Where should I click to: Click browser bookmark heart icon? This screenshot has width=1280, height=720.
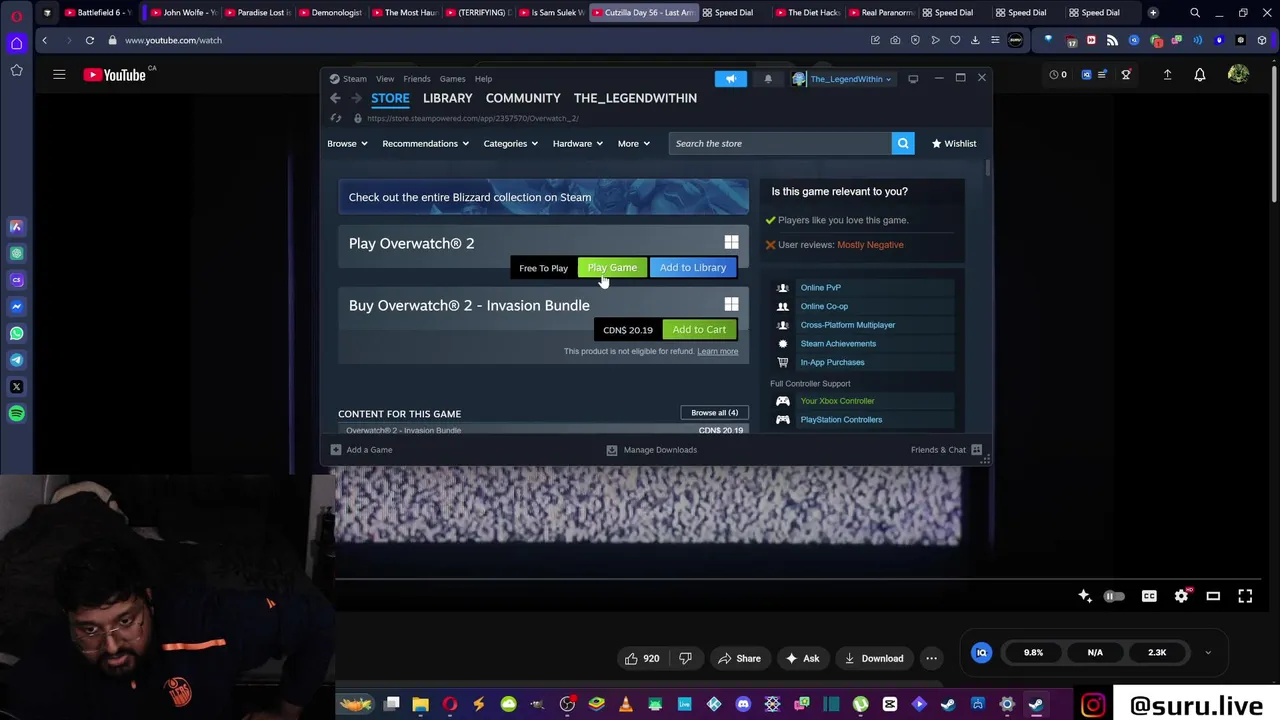(x=955, y=40)
